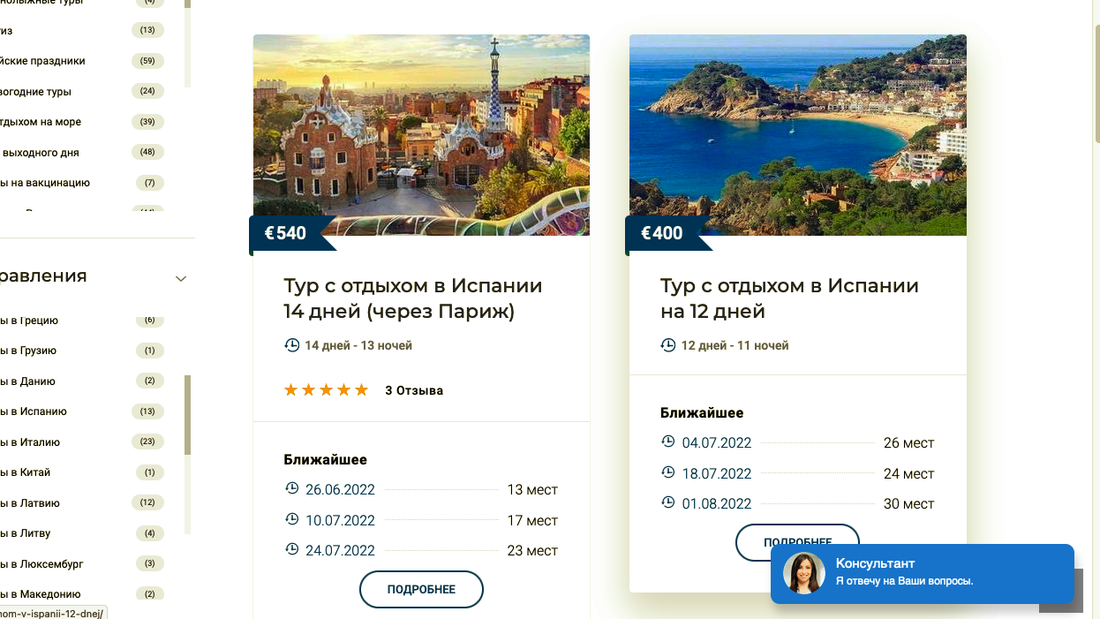Click the clock icon next to 26.06.2022

click(292, 489)
